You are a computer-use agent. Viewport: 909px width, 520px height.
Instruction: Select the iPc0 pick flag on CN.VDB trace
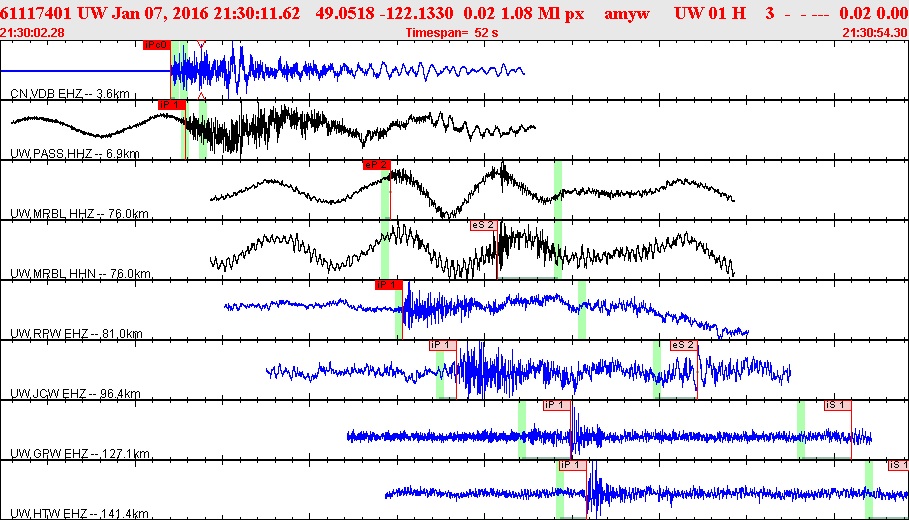157,45
